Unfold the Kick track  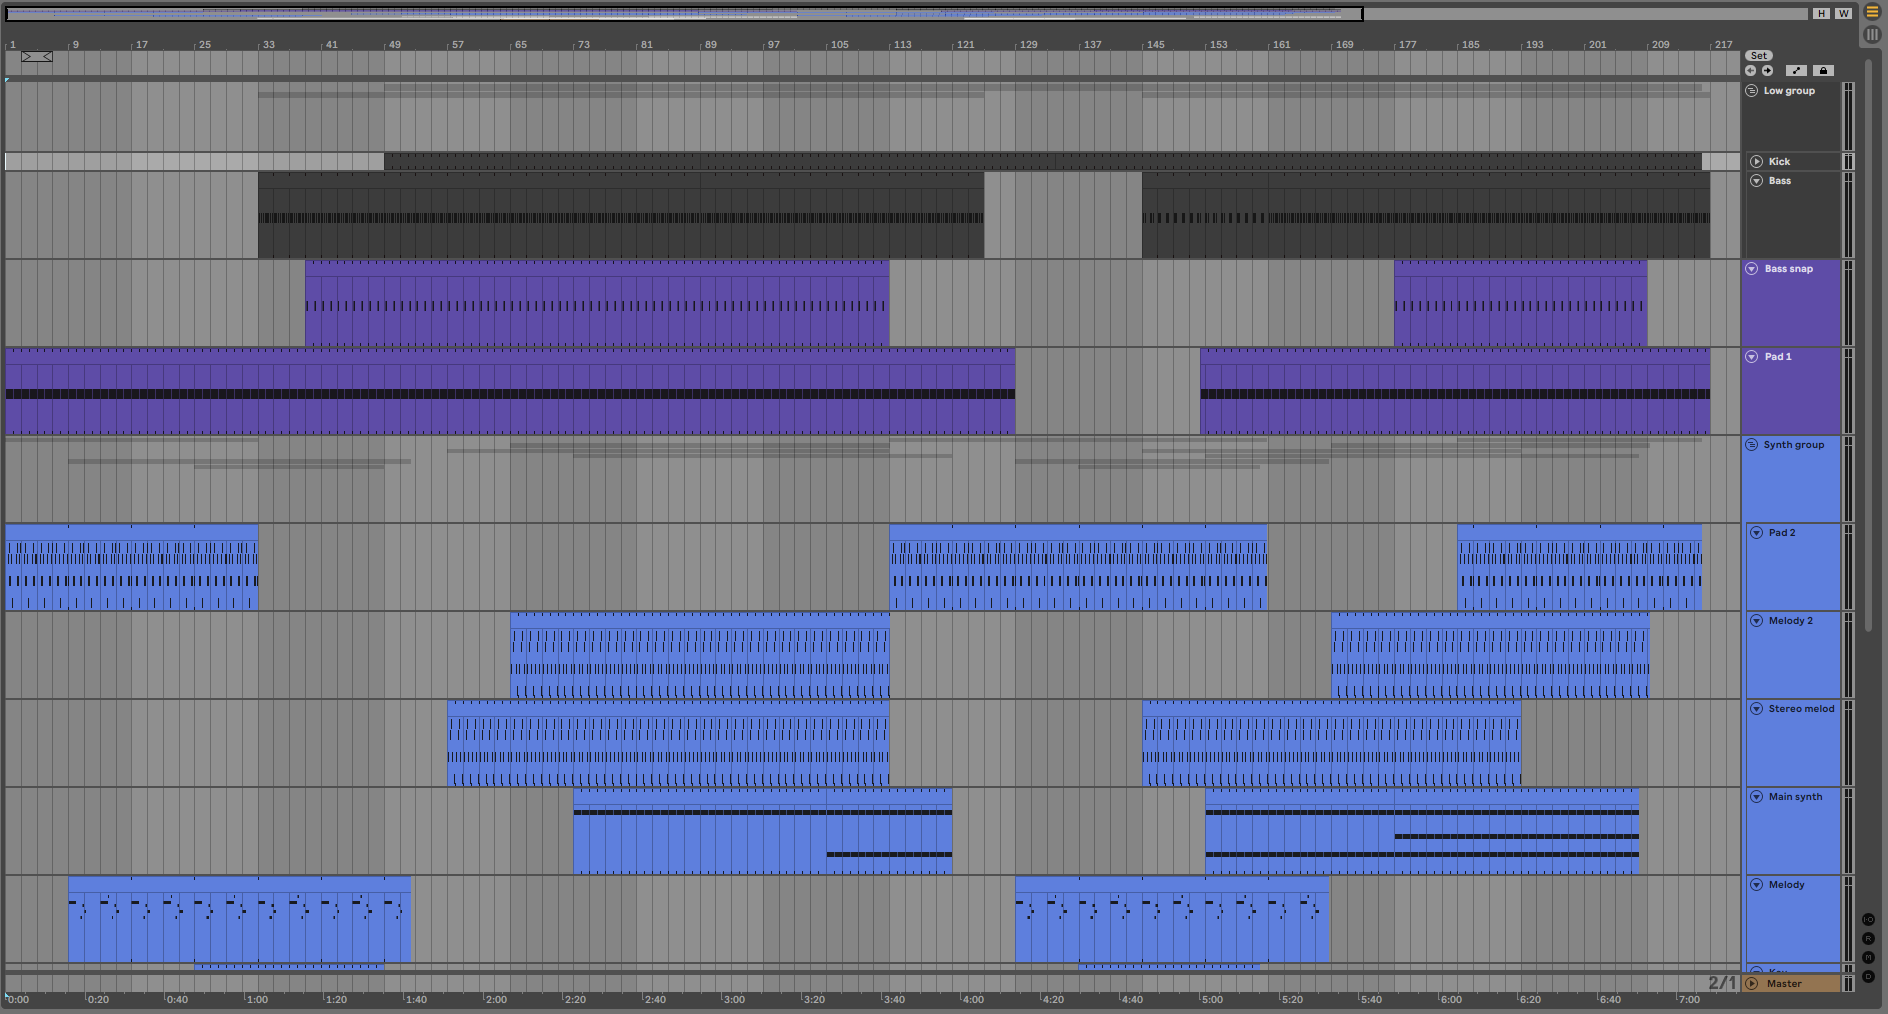coord(1757,162)
